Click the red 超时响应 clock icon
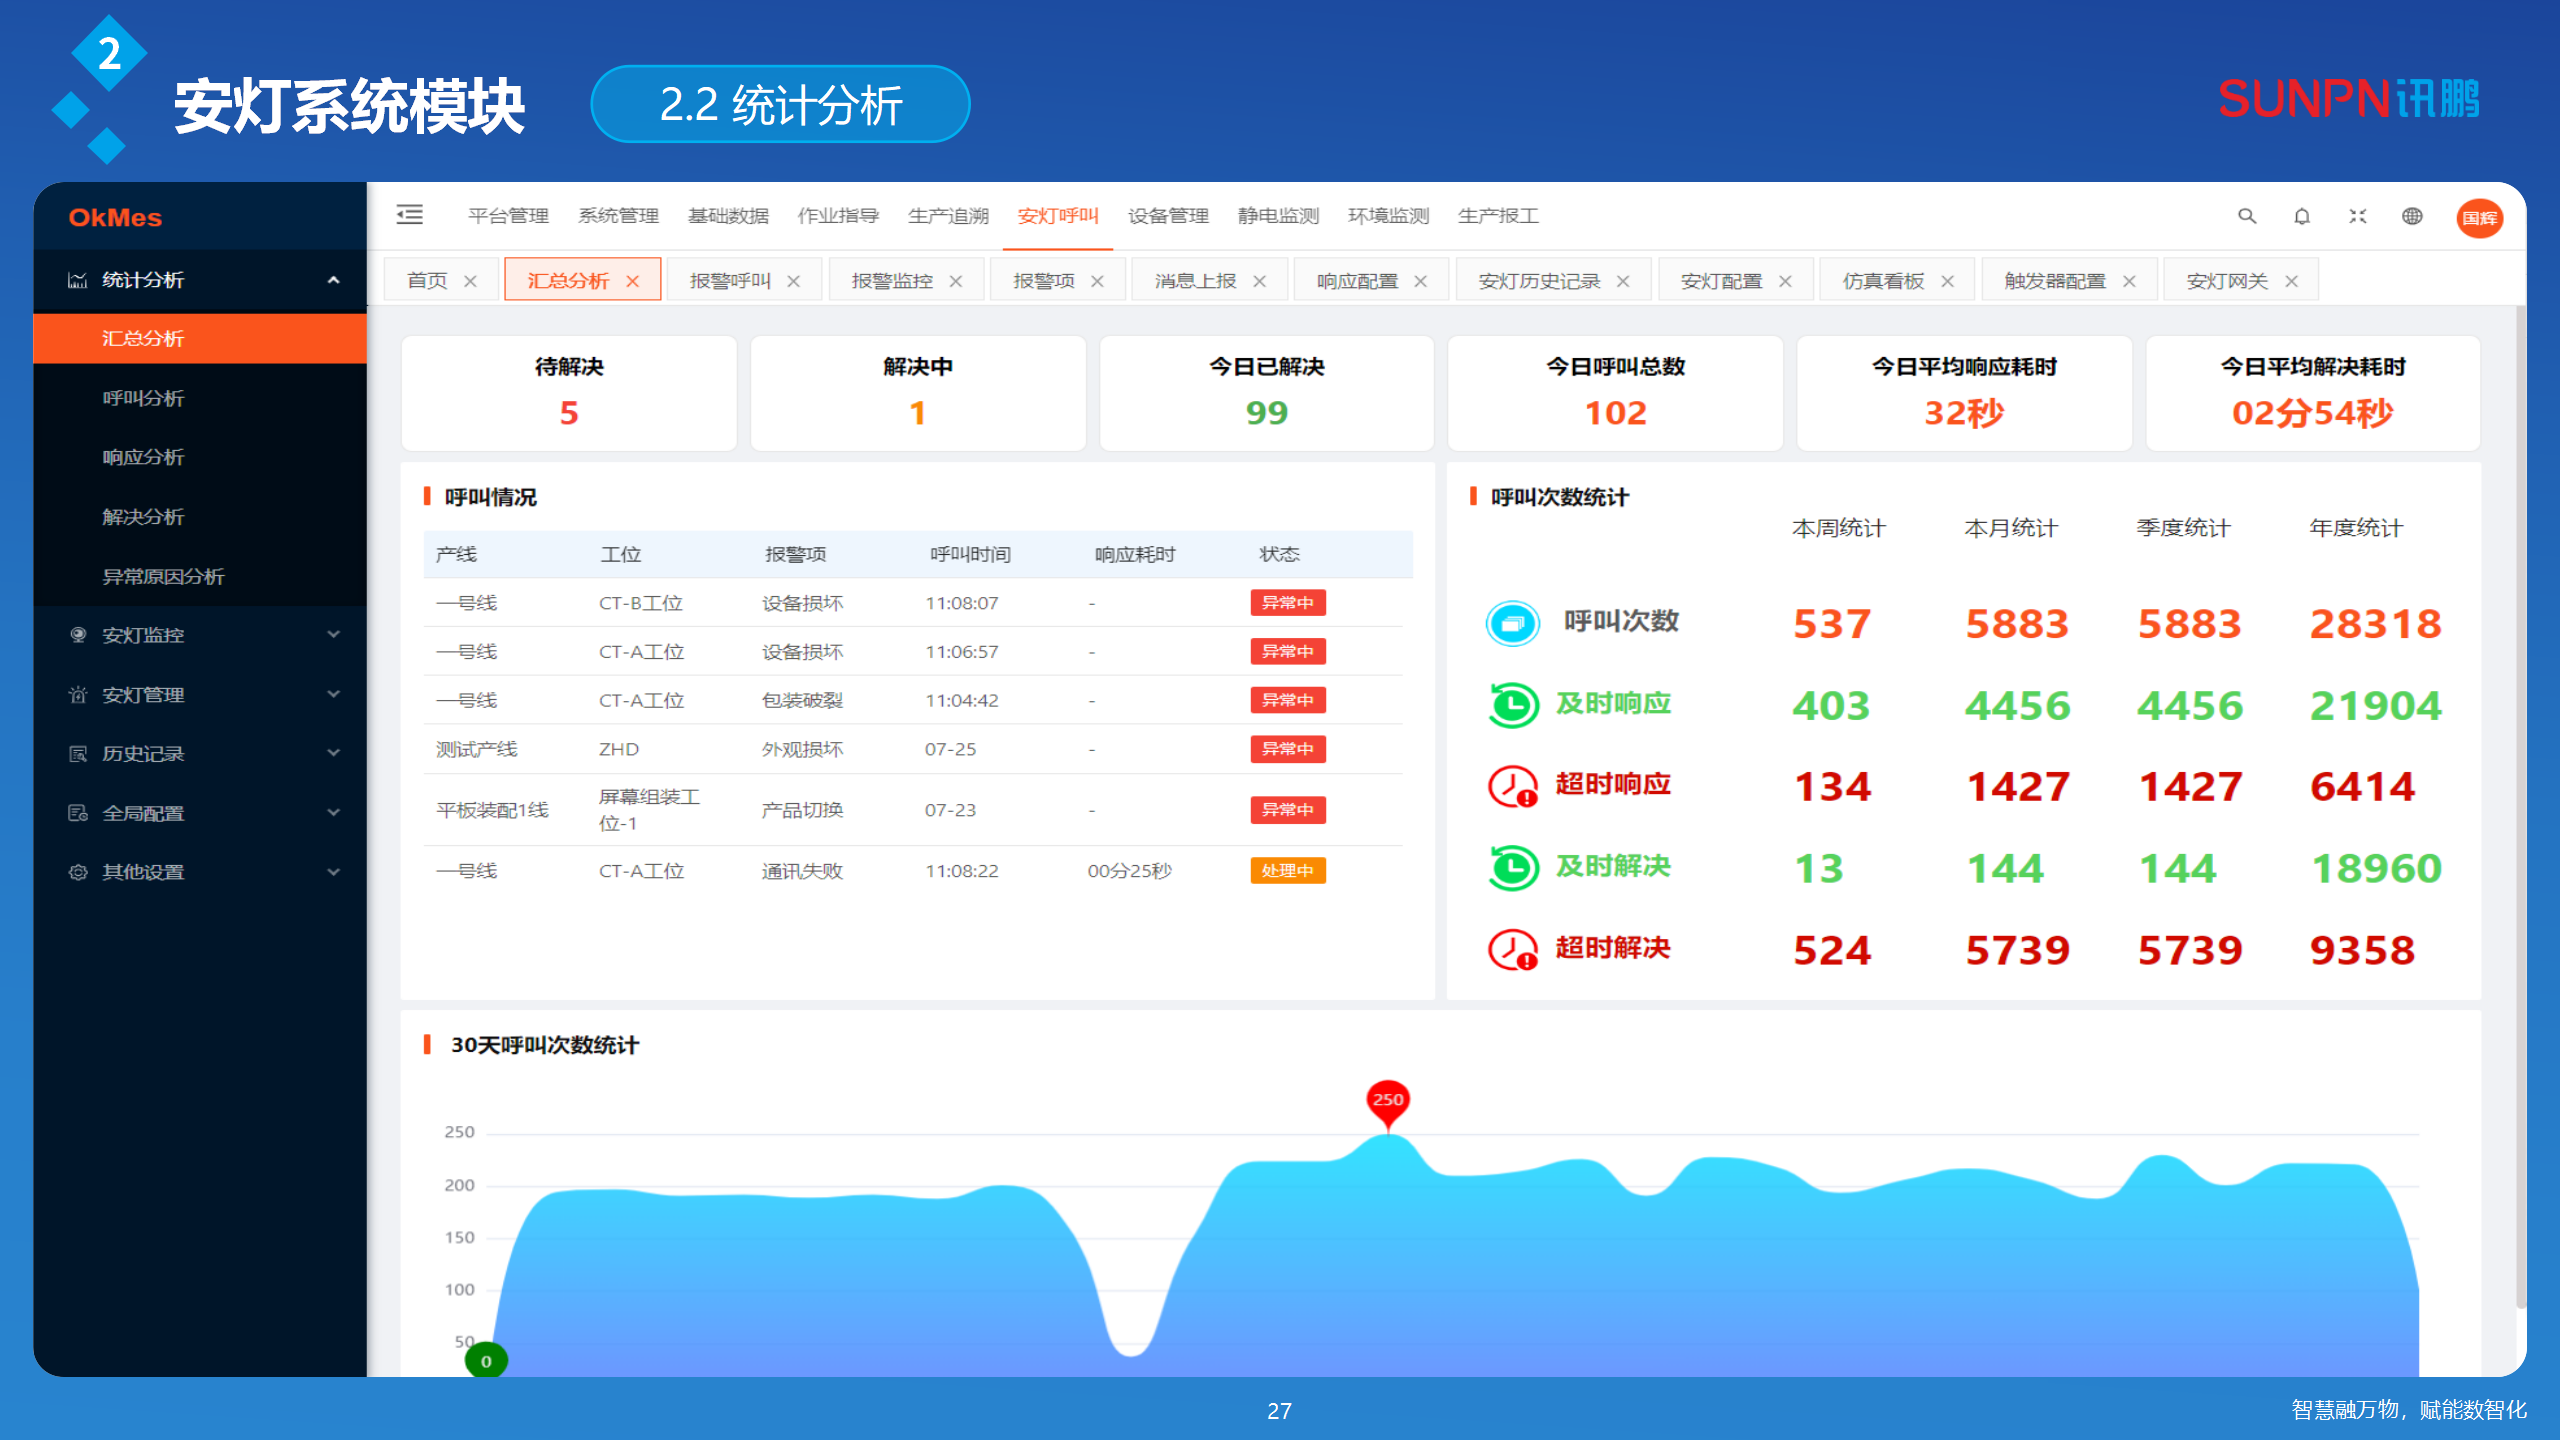Image resolution: width=2560 pixels, height=1440 pixels. click(1512, 785)
